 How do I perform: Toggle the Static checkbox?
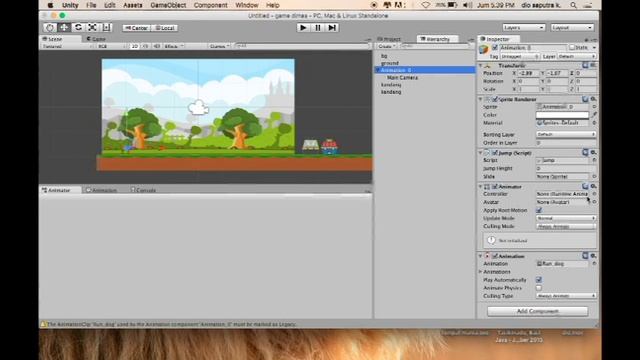click(x=572, y=47)
